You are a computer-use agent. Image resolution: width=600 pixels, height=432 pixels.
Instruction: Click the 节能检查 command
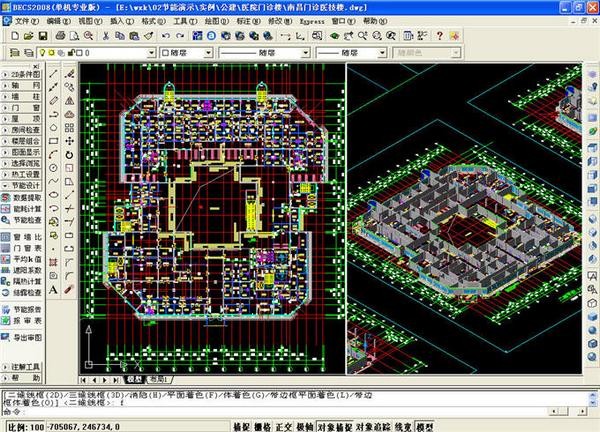(22, 220)
